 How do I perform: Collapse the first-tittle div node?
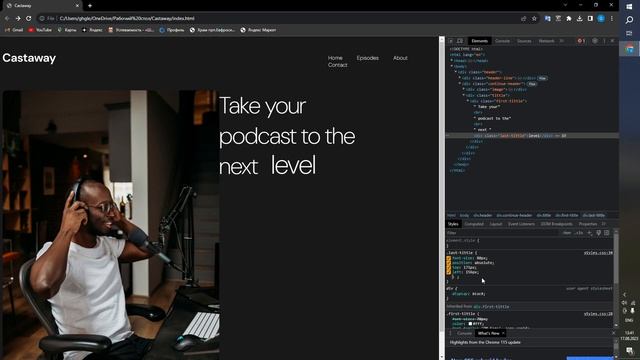coord(468,100)
